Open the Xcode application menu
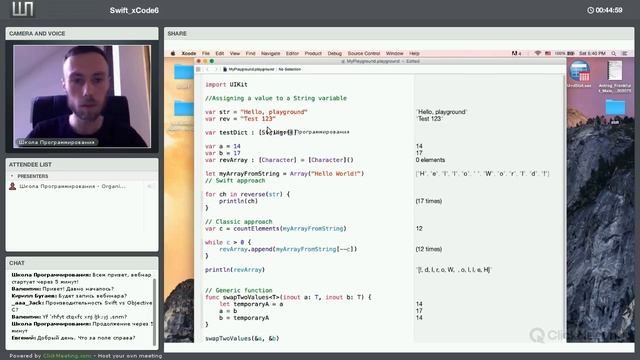The width and height of the screenshot is (640, 360). click(x=189, y=53)
